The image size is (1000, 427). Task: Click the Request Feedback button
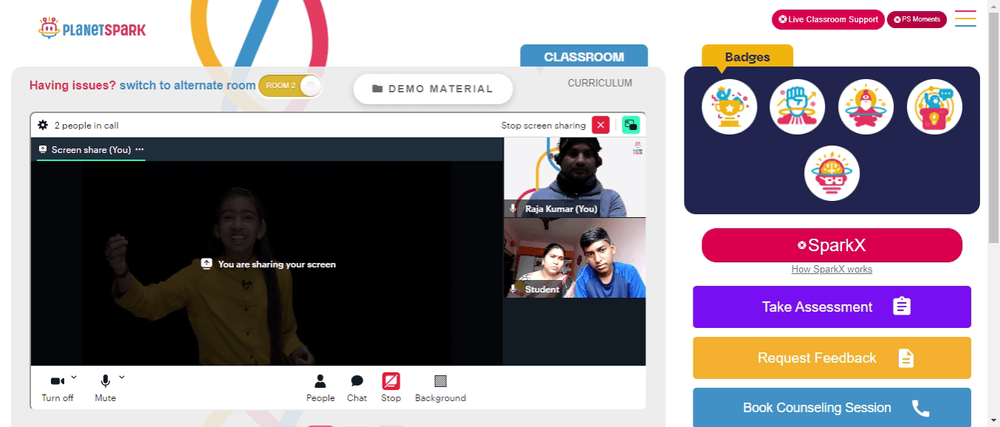coord(832,358)
